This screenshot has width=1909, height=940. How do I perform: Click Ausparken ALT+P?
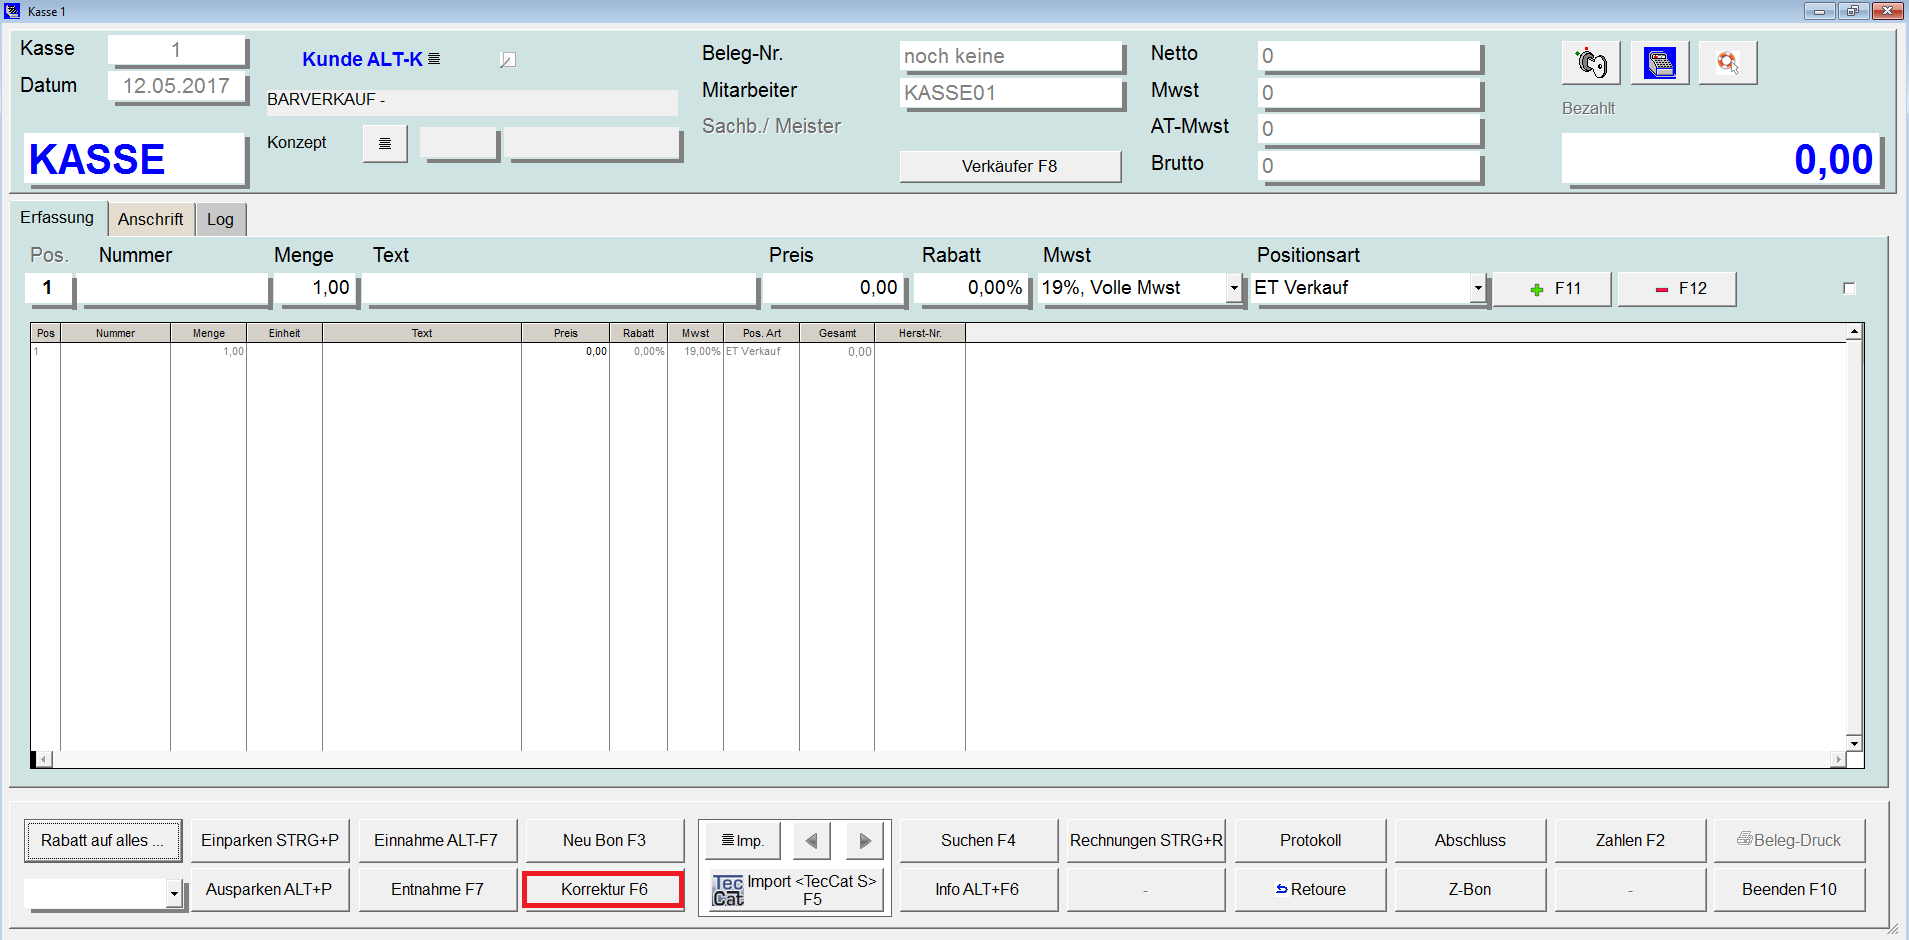click(x=270, y=890)
